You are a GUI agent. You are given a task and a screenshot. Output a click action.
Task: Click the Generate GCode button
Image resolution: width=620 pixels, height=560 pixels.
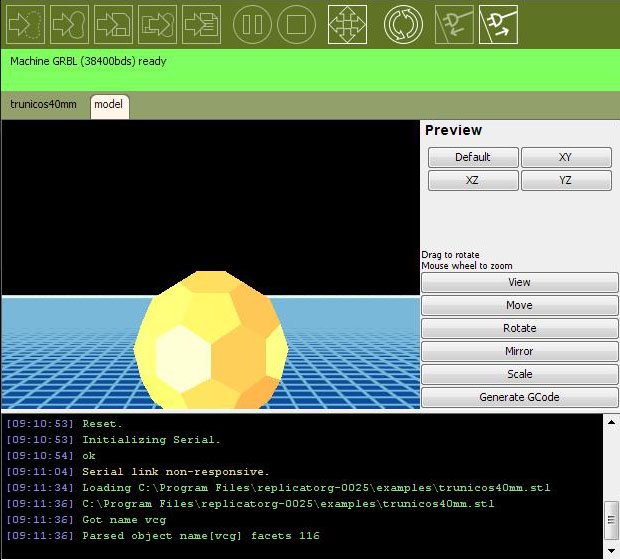[x=519, y=397]
